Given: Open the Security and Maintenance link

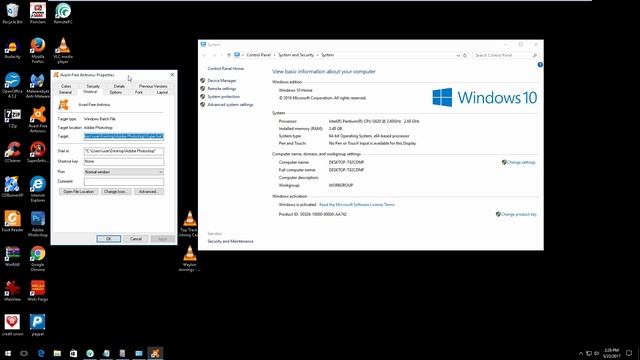Looking at the screenshot, I should point(230,241).
